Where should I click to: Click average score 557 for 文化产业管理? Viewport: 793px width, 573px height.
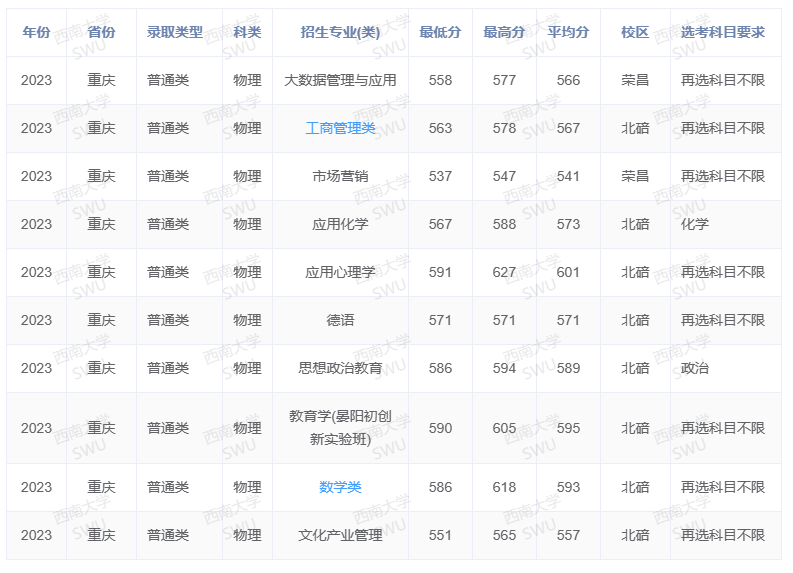click(568, 535)
